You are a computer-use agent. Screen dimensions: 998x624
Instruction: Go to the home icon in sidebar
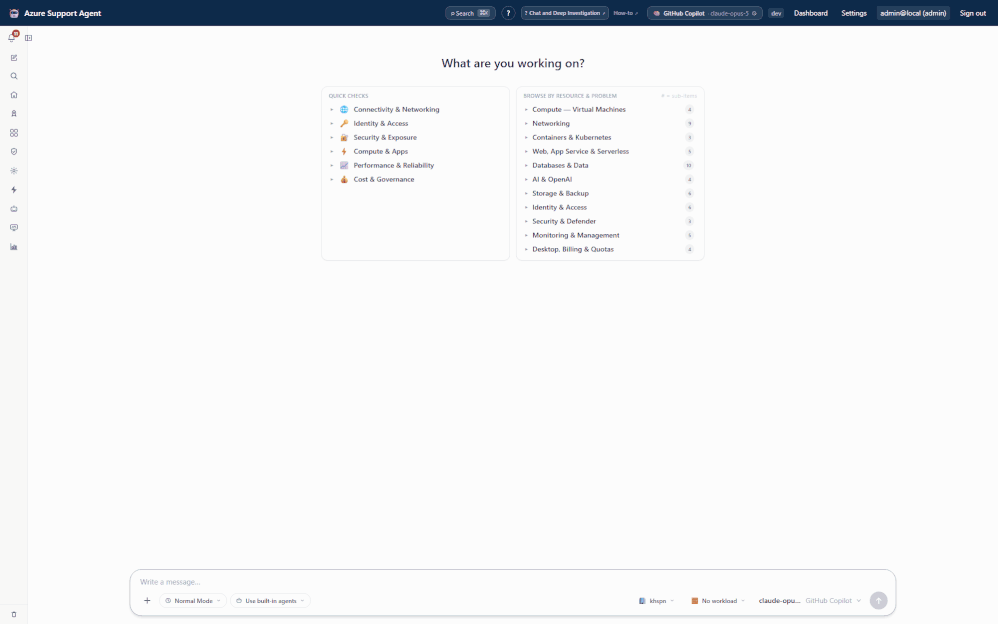click(14, 95)
